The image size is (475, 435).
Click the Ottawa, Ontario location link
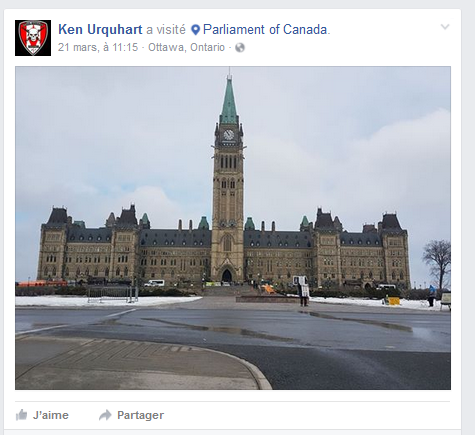186,47
